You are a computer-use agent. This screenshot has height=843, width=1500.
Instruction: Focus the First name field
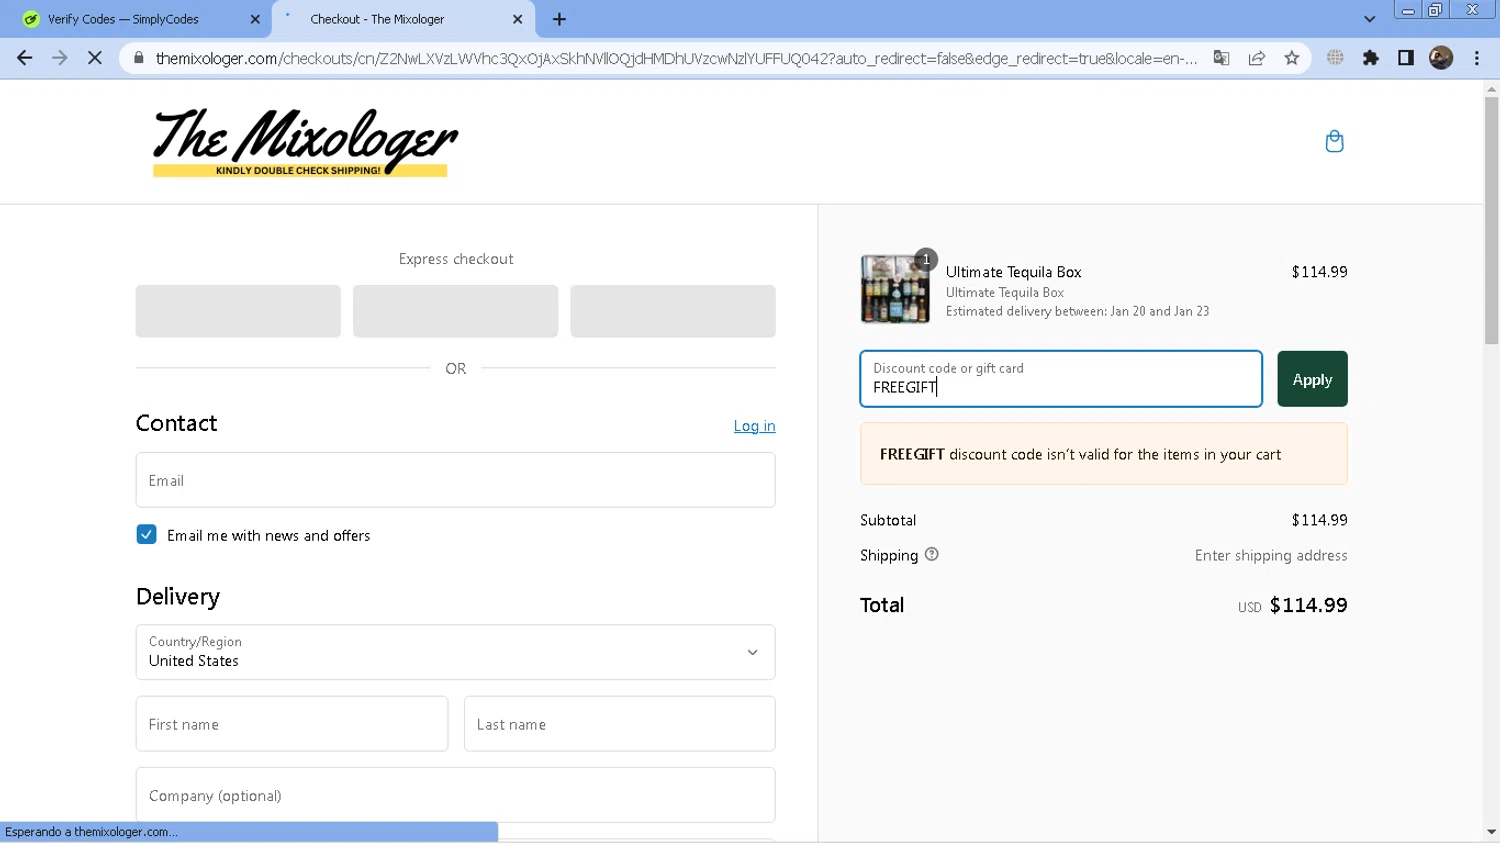click(292, 724)
